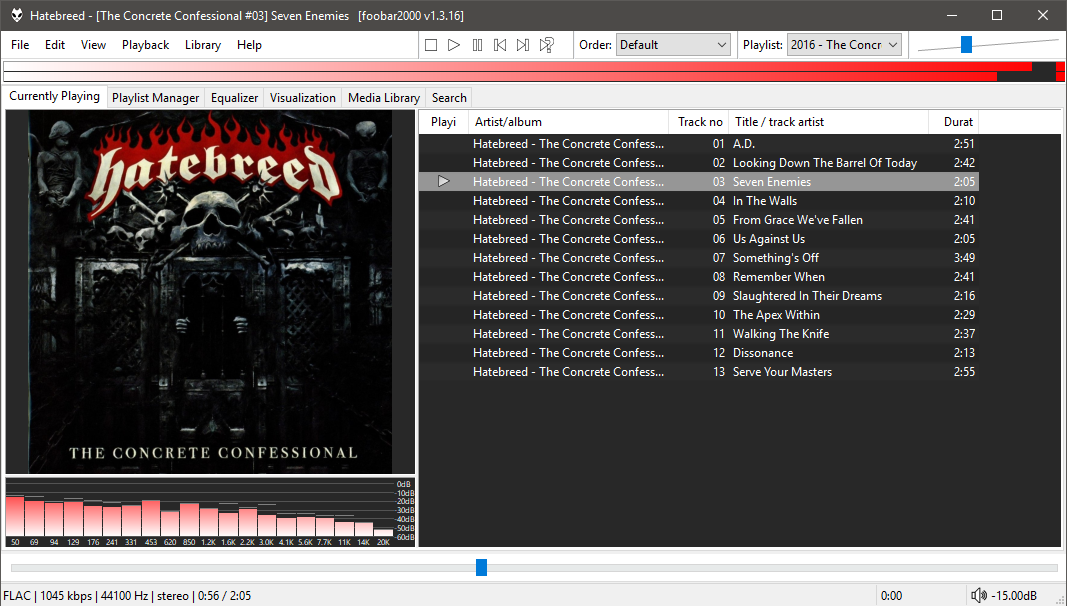The image size is (1067, 606).
Task: Click the seekbar handle at the bottom
Action: pos(481,567)
